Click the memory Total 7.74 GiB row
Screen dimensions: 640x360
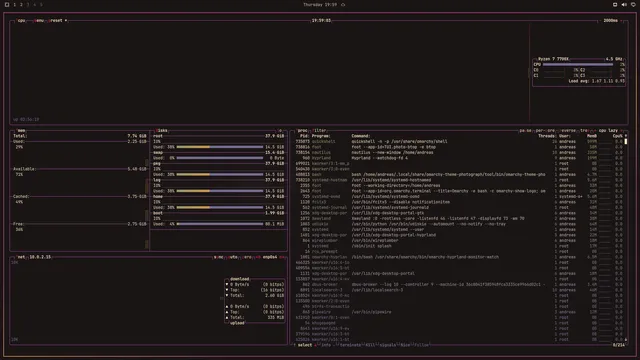(x=80, y=136)
